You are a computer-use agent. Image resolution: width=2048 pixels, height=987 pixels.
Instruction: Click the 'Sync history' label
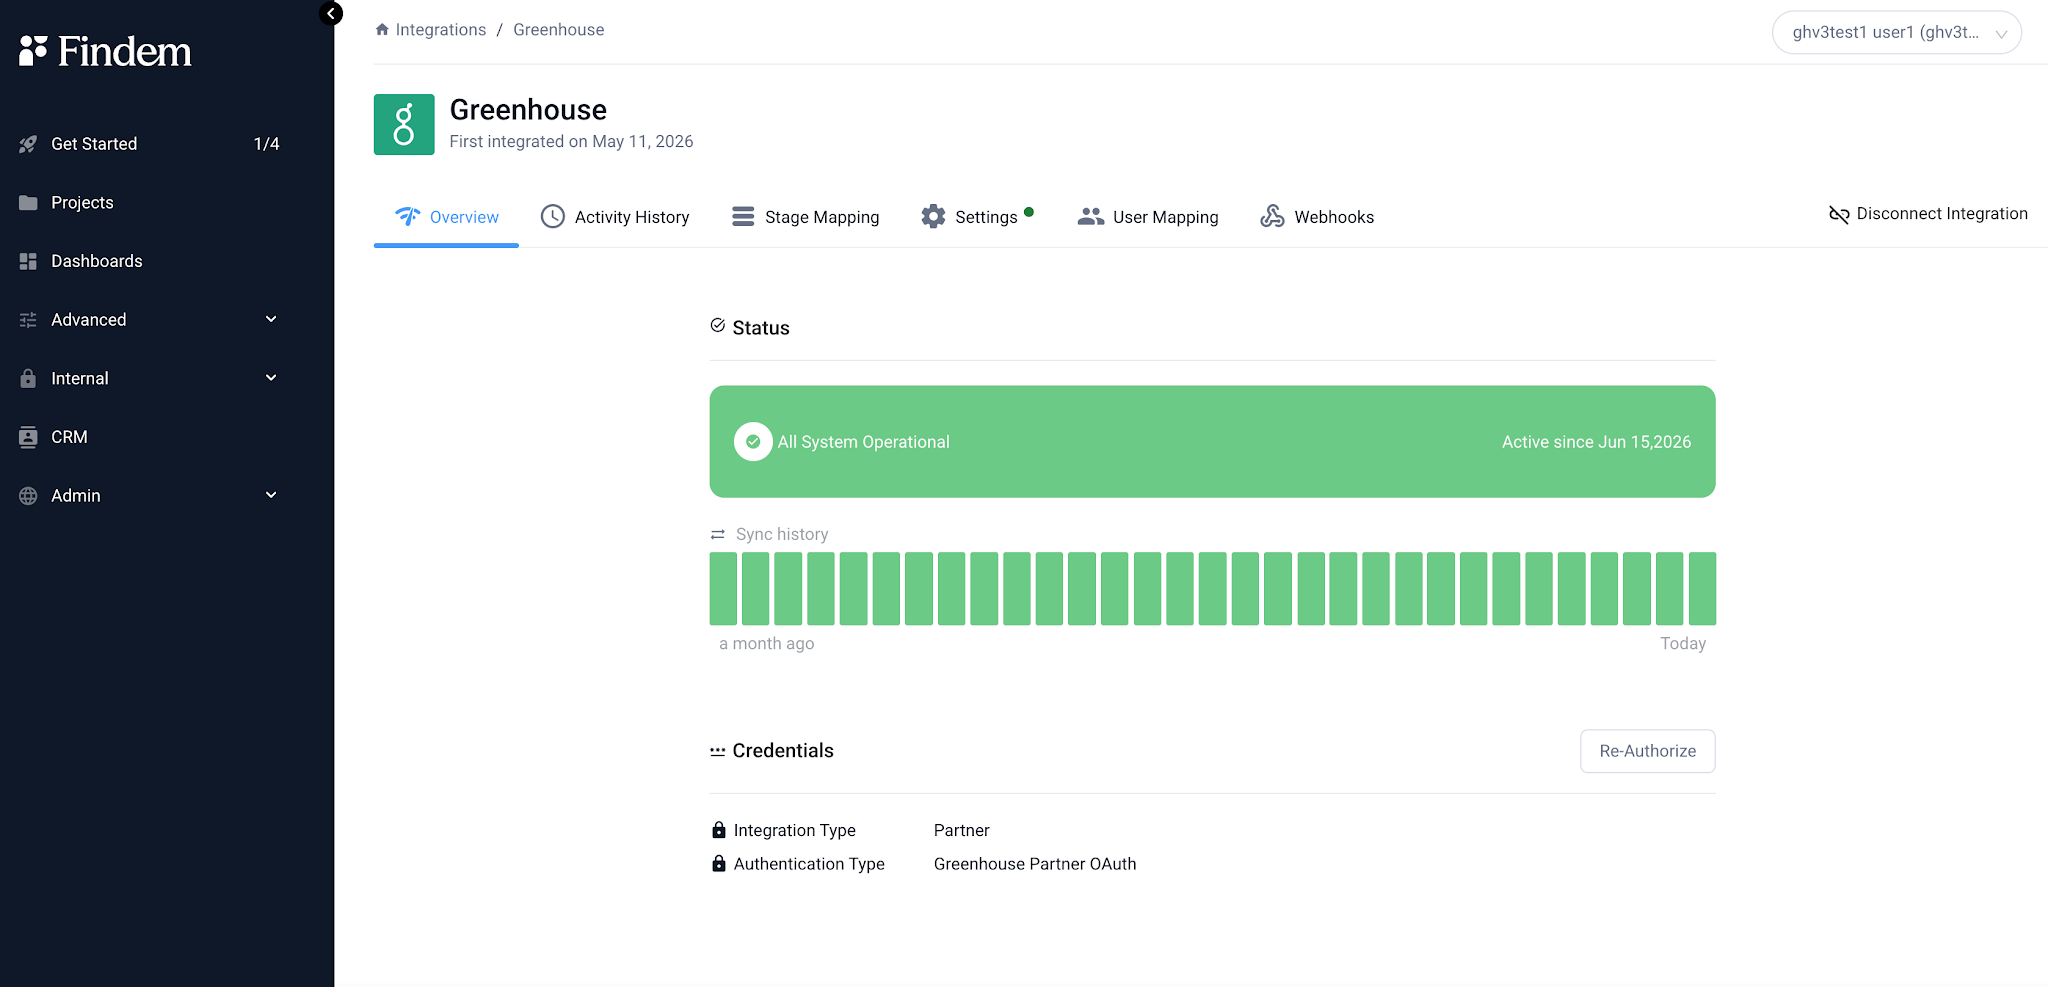782,534
